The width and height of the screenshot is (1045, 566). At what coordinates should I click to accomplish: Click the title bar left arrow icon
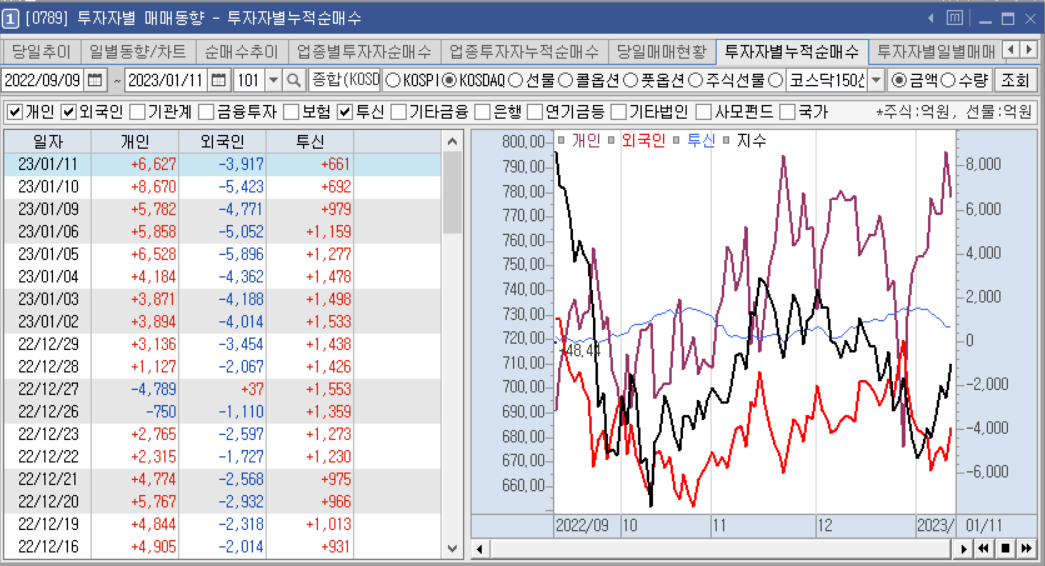tap(931, 19)
